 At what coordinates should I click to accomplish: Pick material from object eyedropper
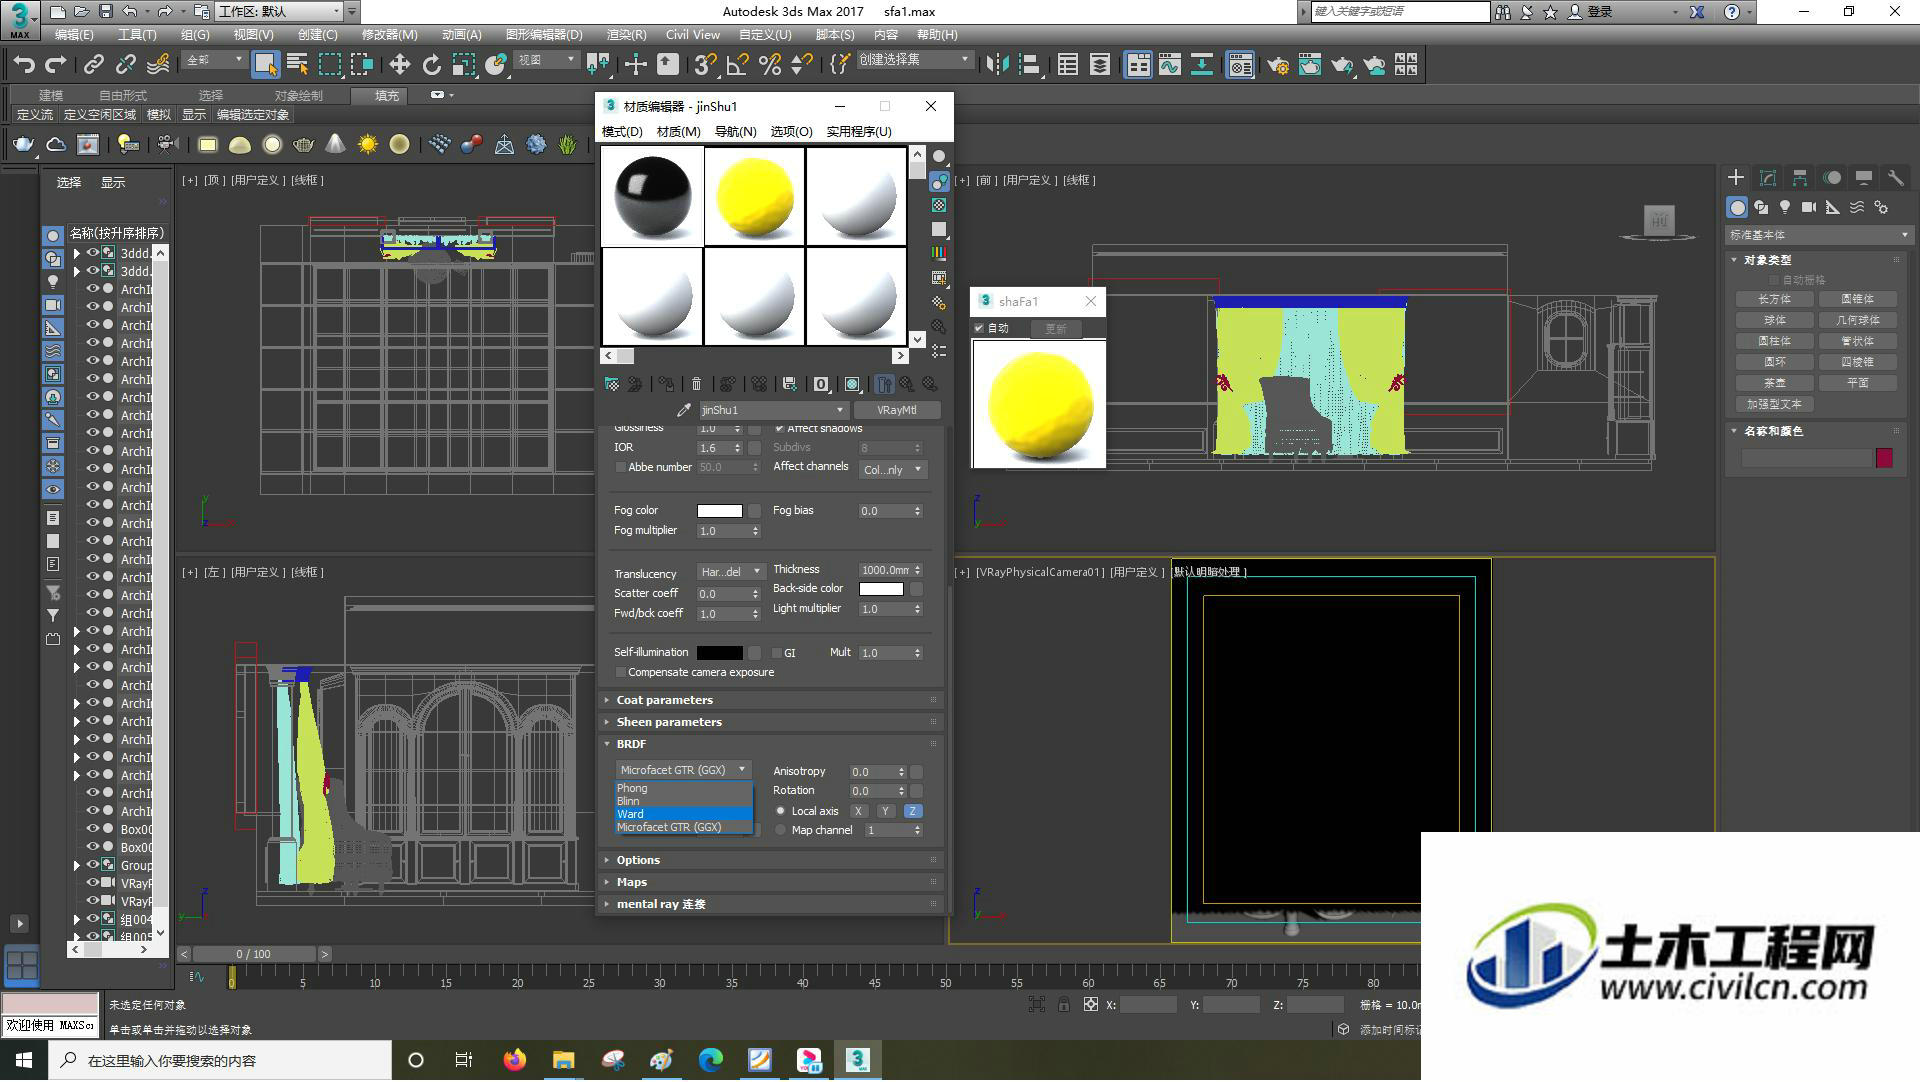pos(684,410)
